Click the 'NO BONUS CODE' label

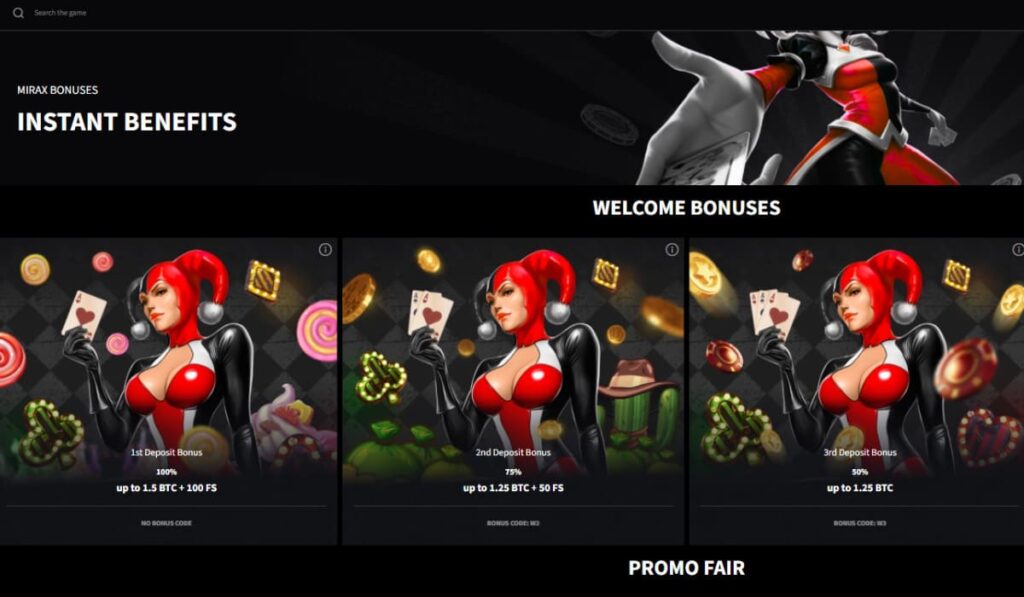[x=167, y=523]
